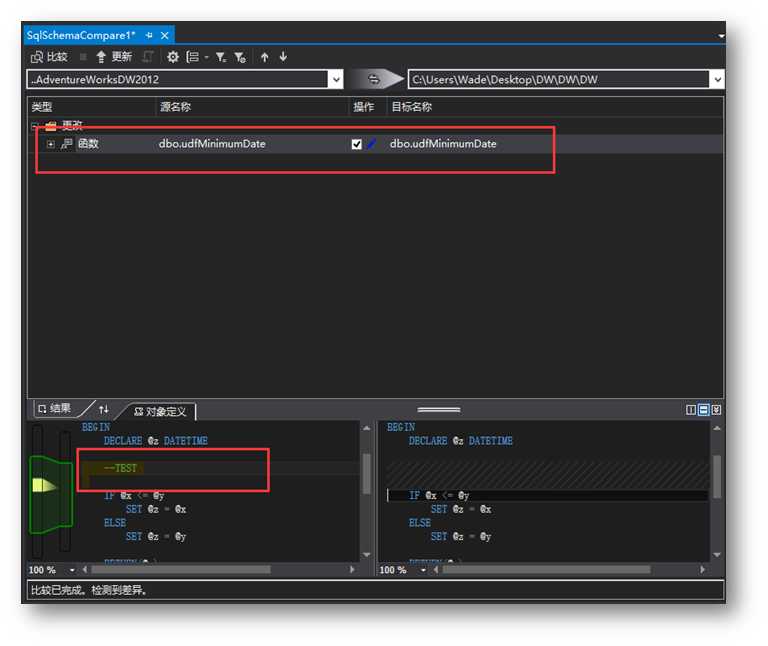Switch to the 对象定义 tab
768x646 pixels.
pyautogui.click(x=161, y=411)
